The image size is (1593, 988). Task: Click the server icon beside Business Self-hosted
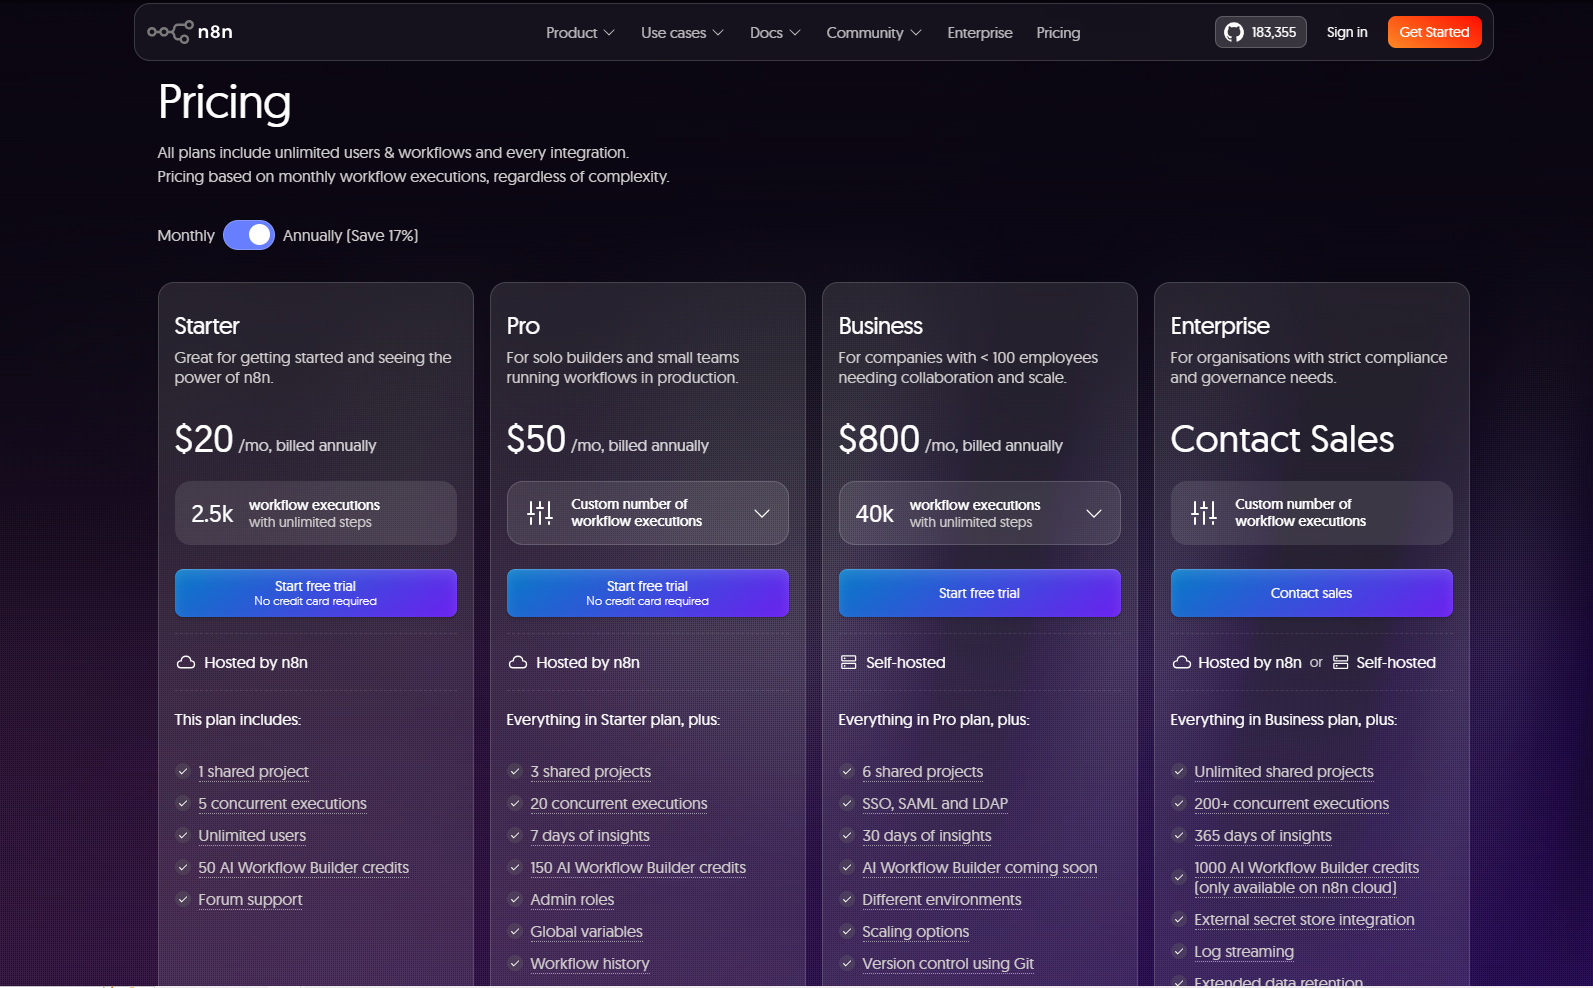(849, 662)
